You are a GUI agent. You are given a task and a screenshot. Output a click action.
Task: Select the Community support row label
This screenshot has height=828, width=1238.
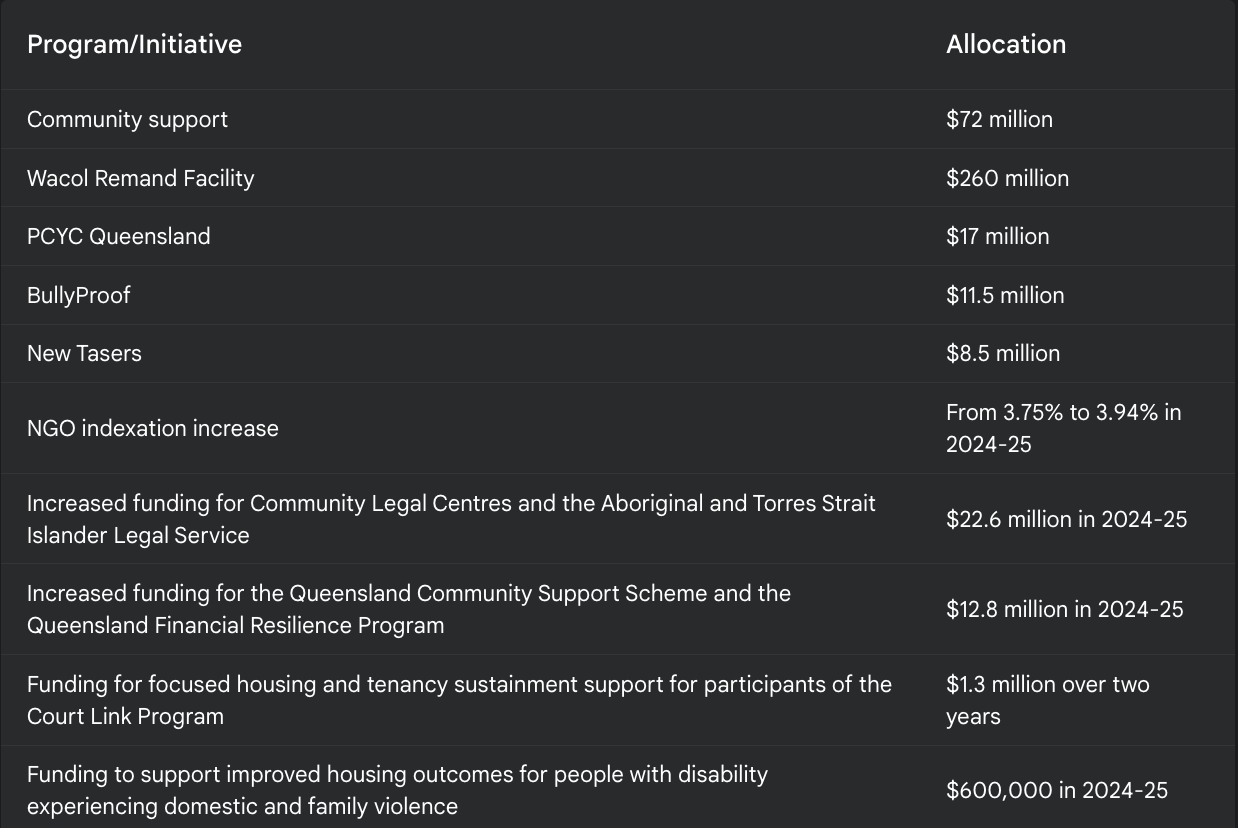pyautogui.click(x=127, y=119)
